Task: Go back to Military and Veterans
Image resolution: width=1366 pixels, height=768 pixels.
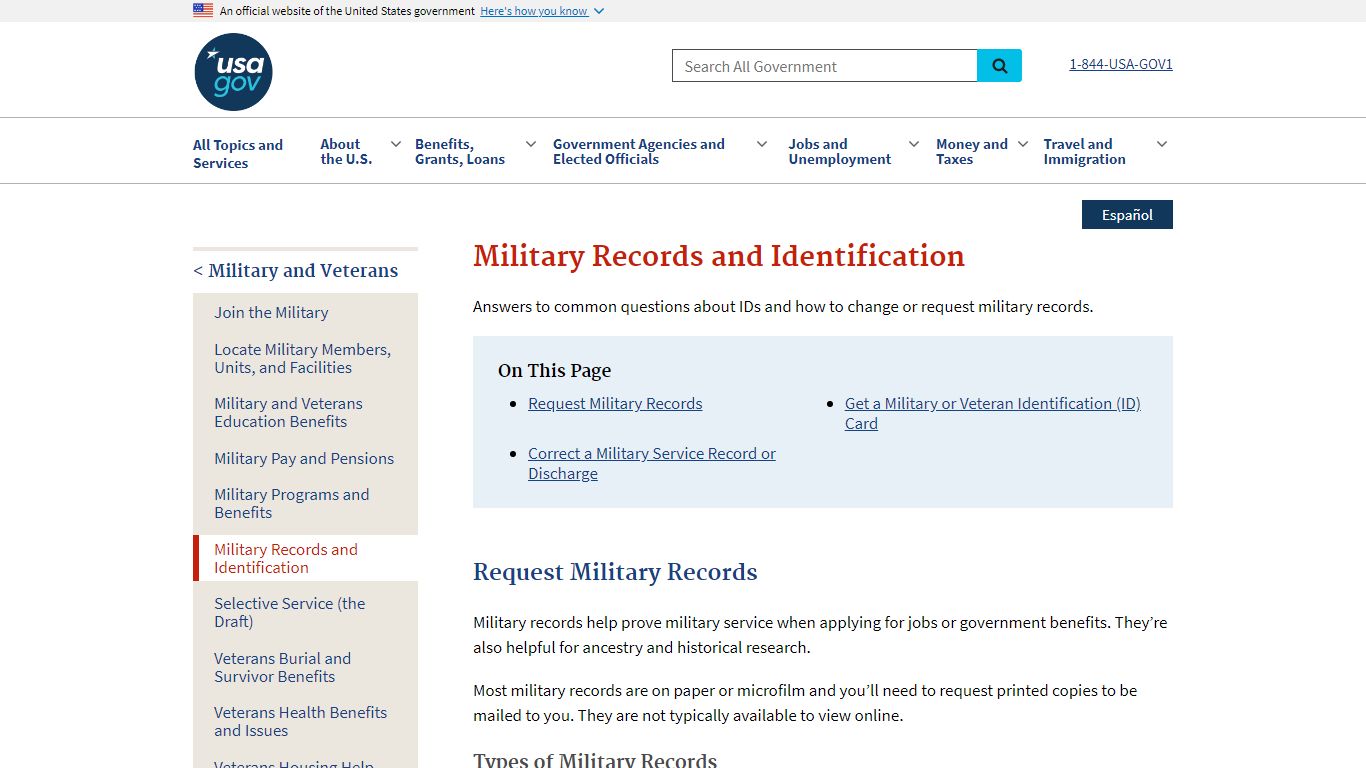Action: coord(297,270)
